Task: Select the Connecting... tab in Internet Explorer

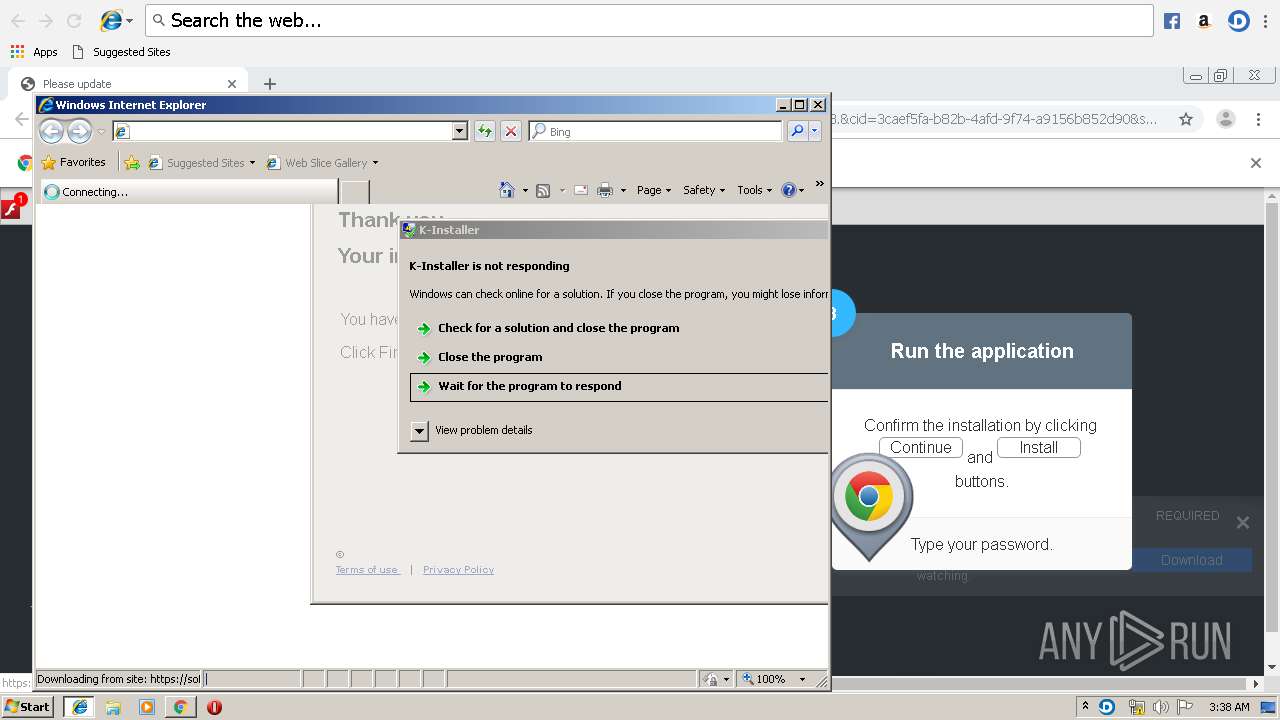Action: [x=188, y=192]
